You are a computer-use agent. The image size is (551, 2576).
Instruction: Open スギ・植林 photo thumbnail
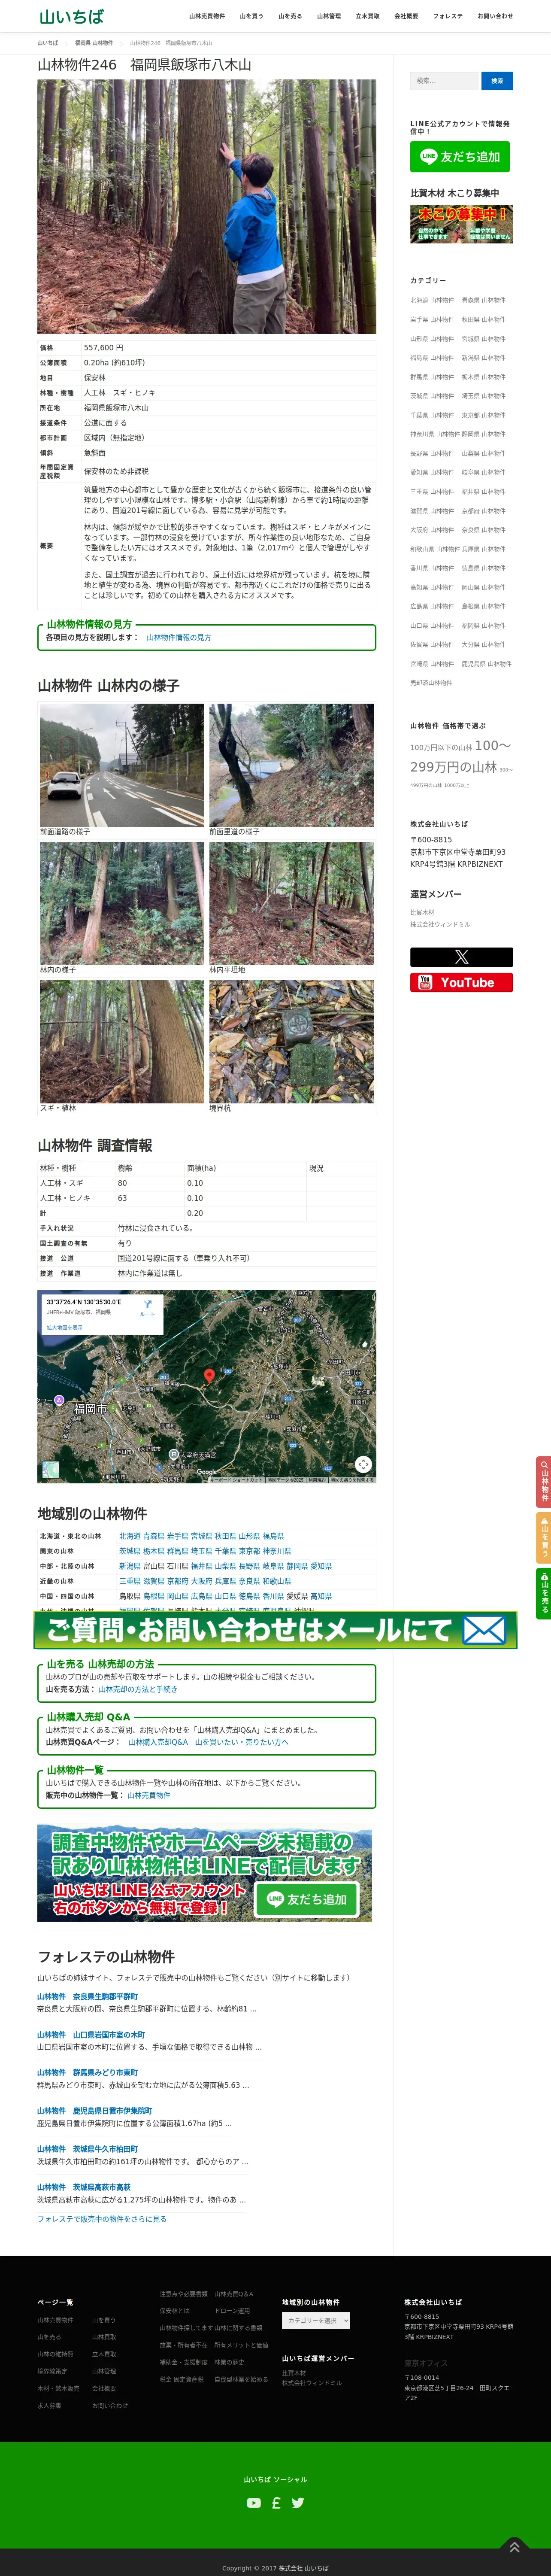[122, 1041]
